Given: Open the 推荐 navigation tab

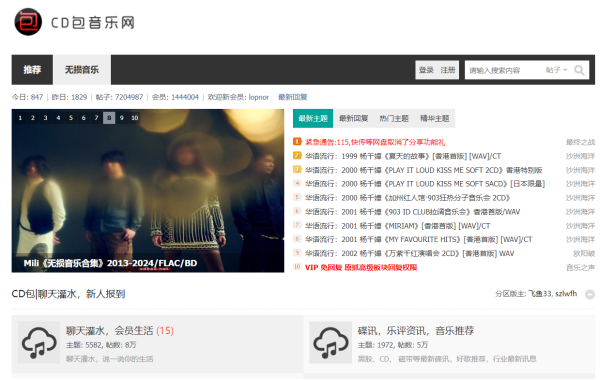Looking at the screenshot, I should [x=32, y=70].
